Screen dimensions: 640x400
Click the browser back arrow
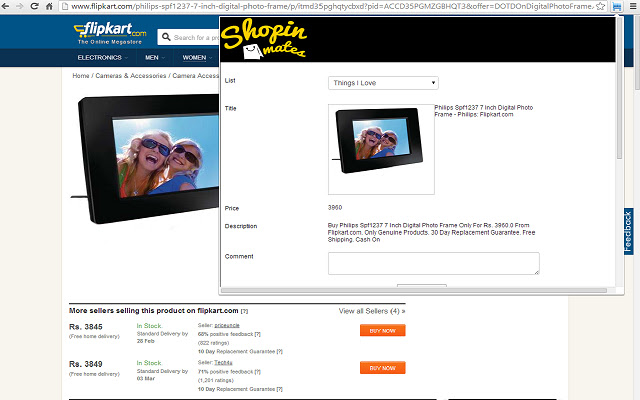pyautogui.click(x=5, y=6)
